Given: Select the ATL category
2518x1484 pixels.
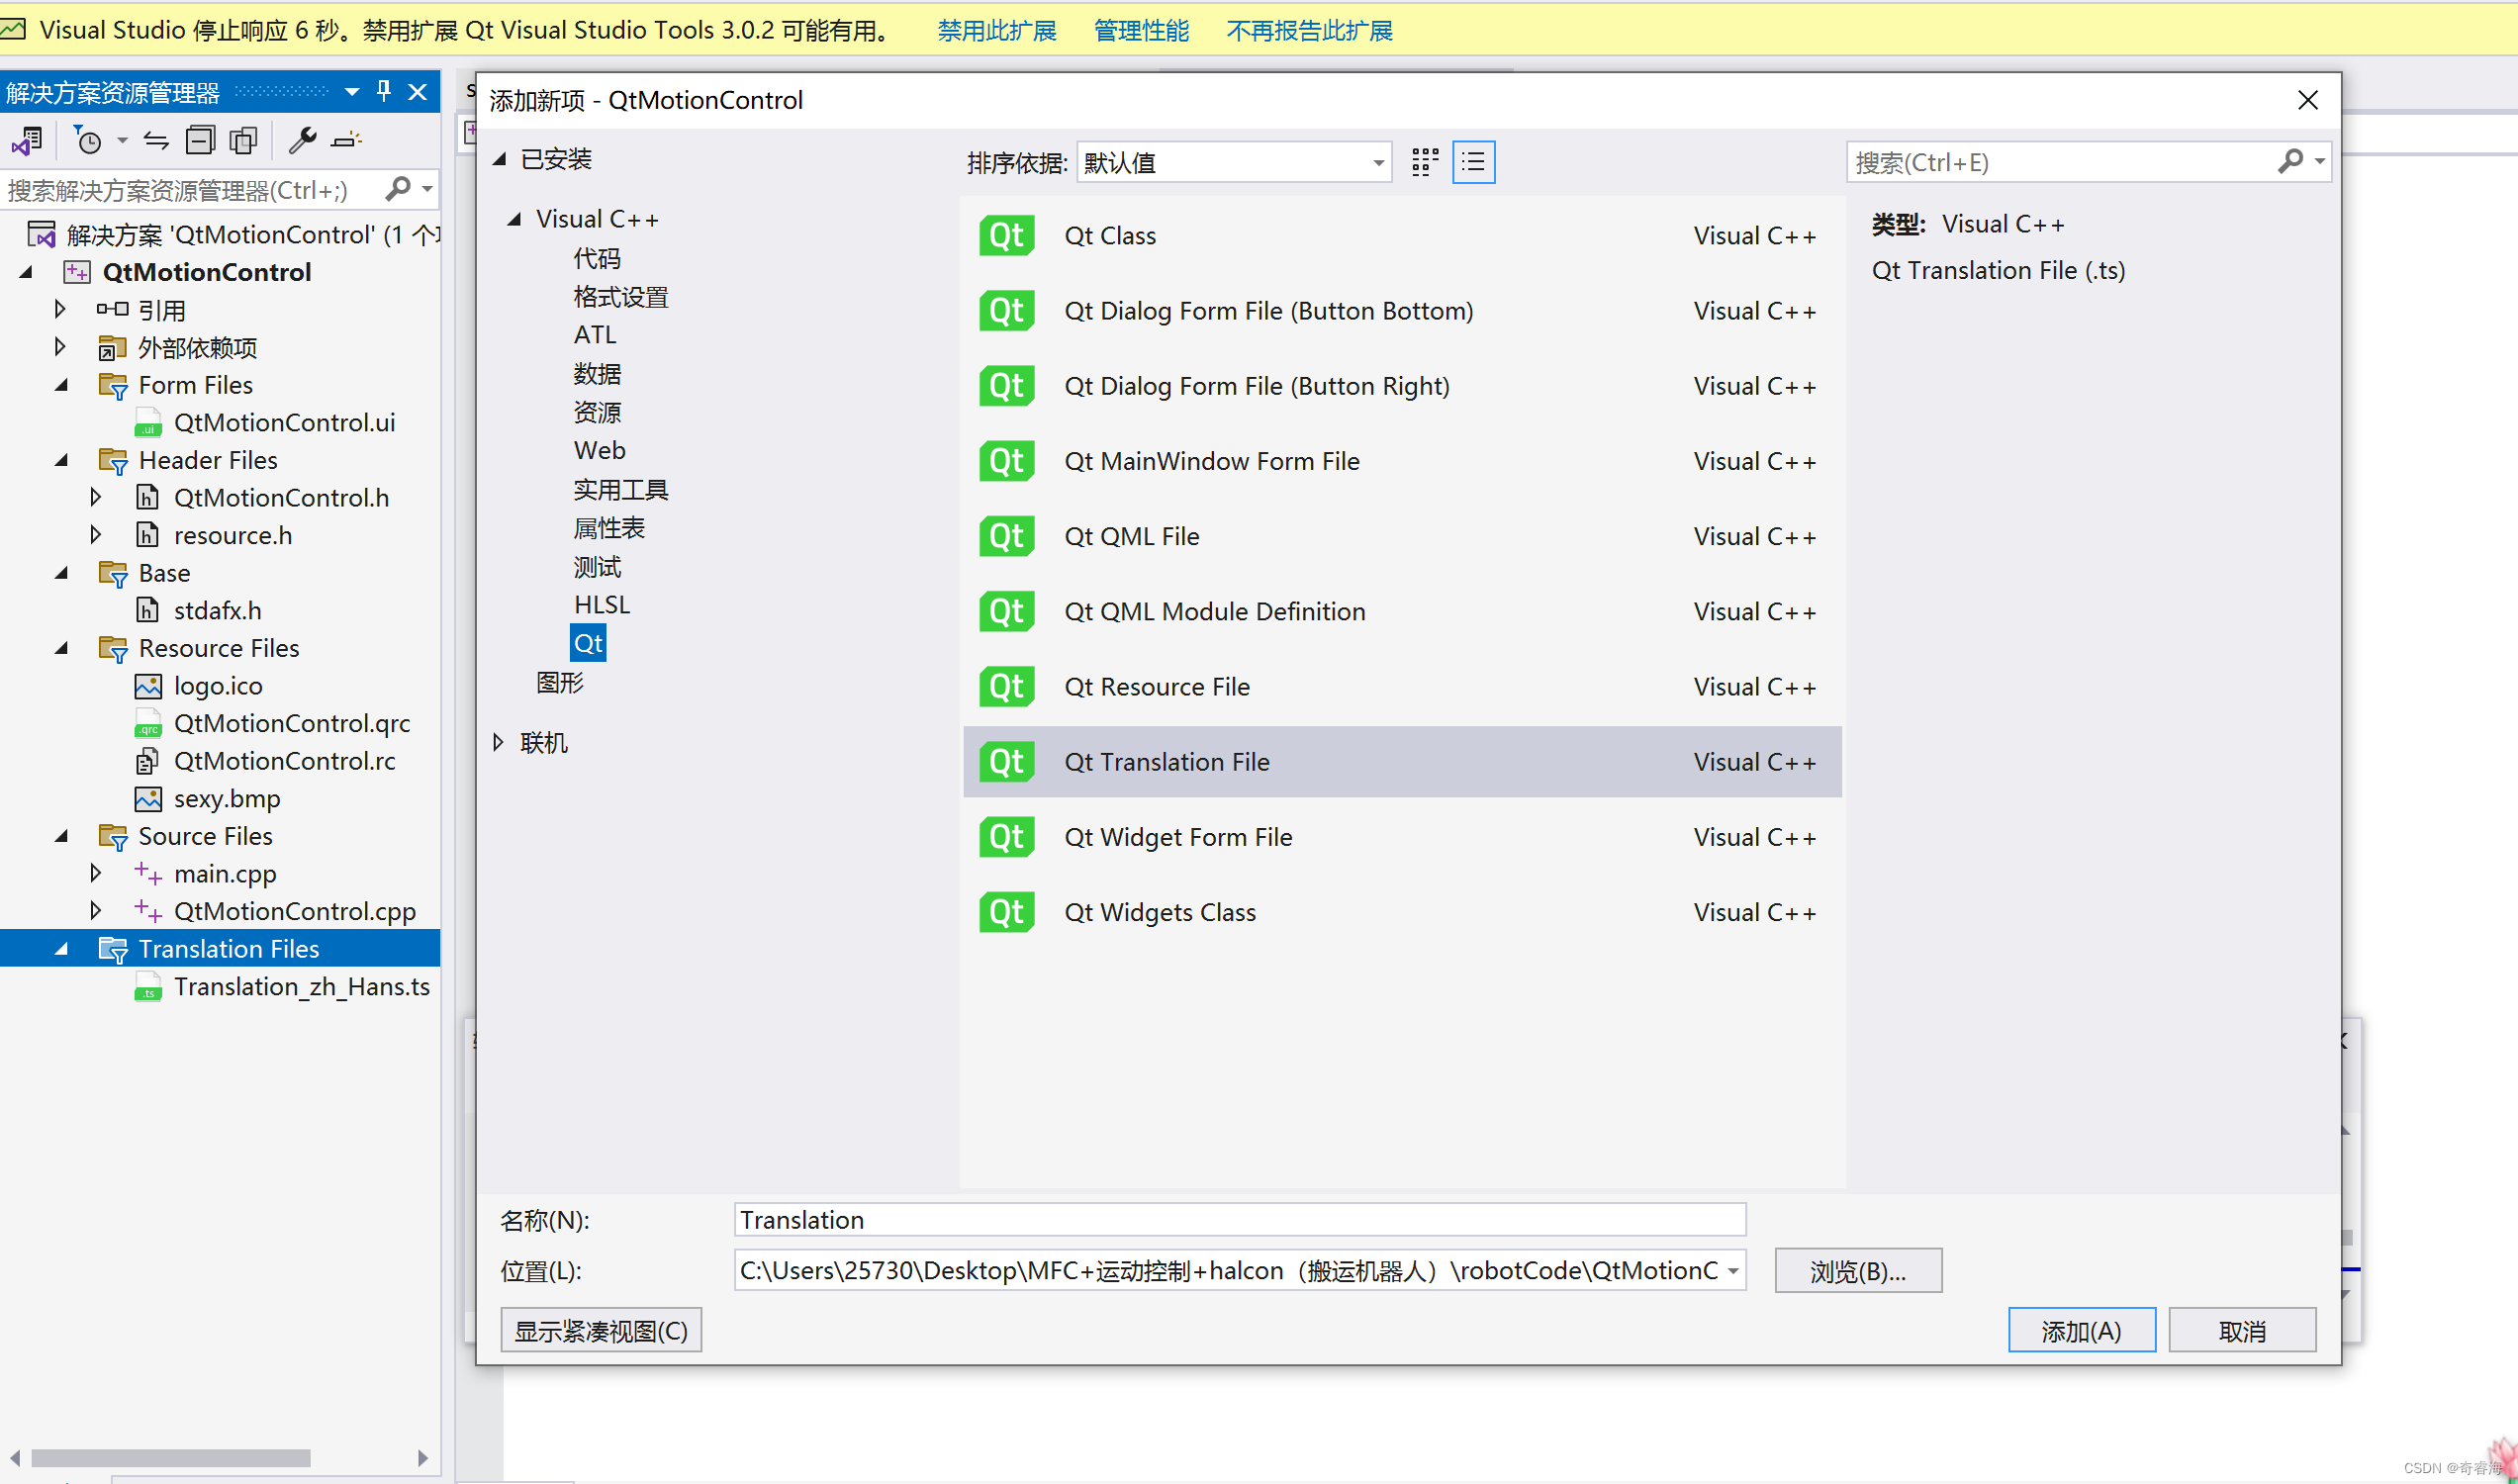Looking at the screenshot, I should pos(595,334).
